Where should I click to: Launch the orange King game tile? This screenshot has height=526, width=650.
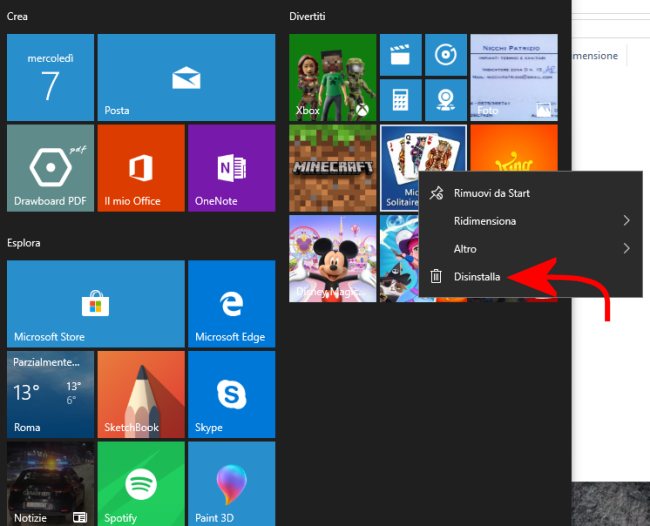click(x=514, y=148)
